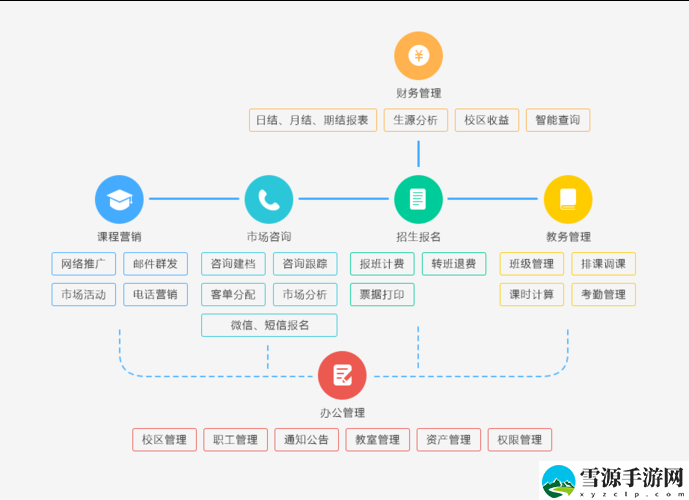
Task: Click the 招生报名 label
Action: [418, 237]
